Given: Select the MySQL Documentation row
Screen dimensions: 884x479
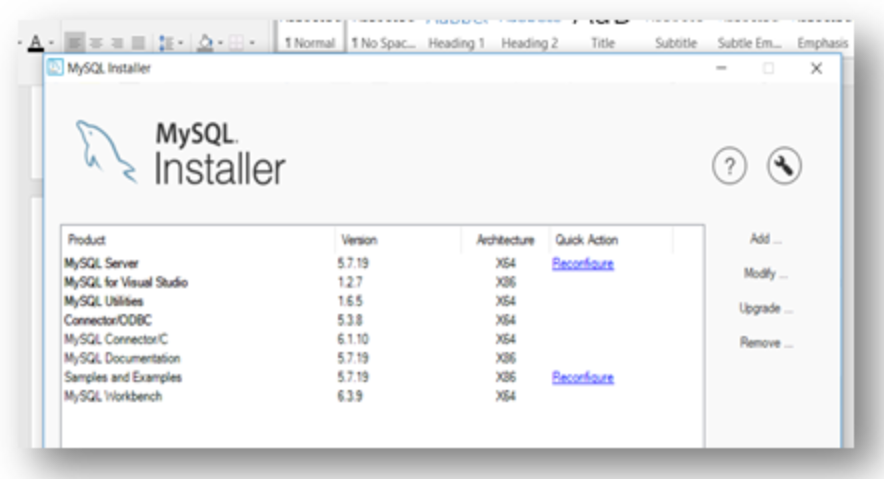Looking at the screenshot, I should (382, 358).
